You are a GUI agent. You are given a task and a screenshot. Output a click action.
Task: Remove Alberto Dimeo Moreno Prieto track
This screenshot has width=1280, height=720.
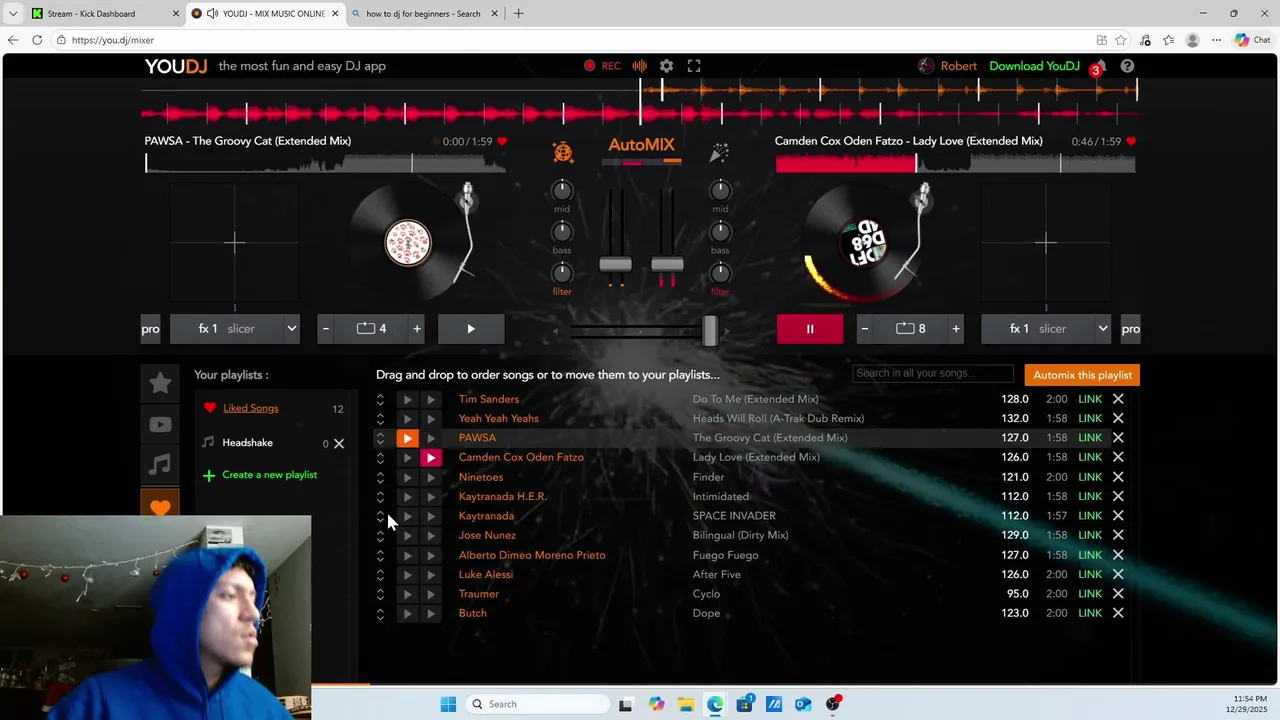point(1118,555)
